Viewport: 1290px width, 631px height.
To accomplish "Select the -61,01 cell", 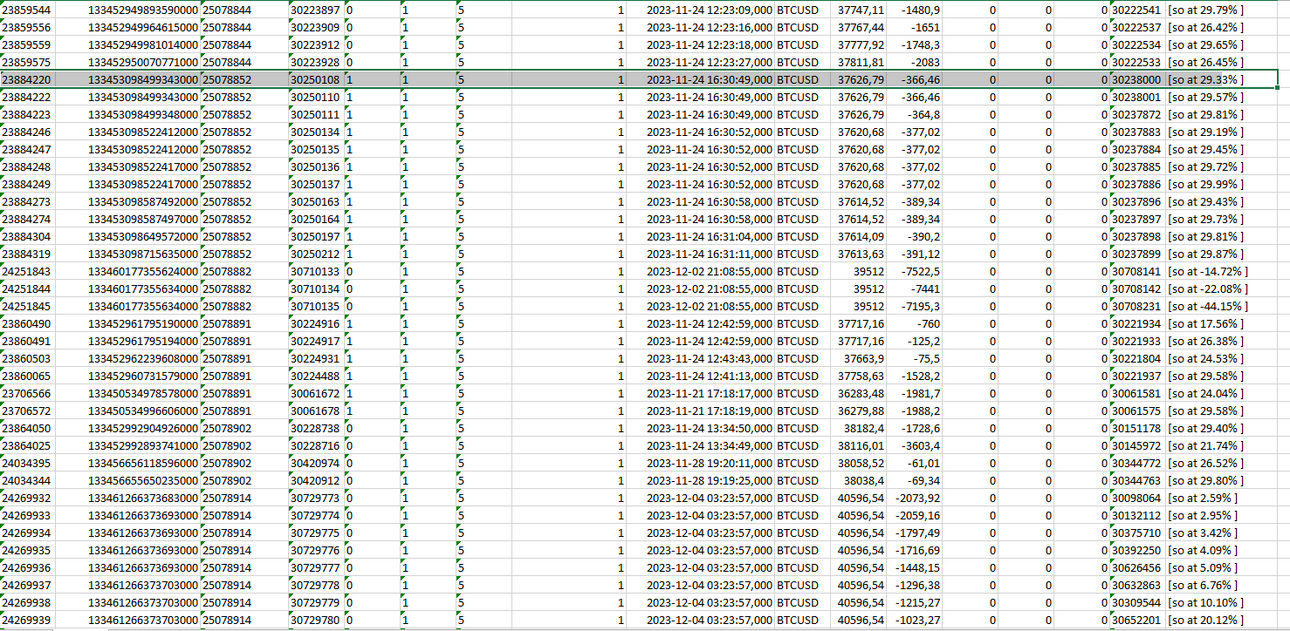I will (914, 463).
